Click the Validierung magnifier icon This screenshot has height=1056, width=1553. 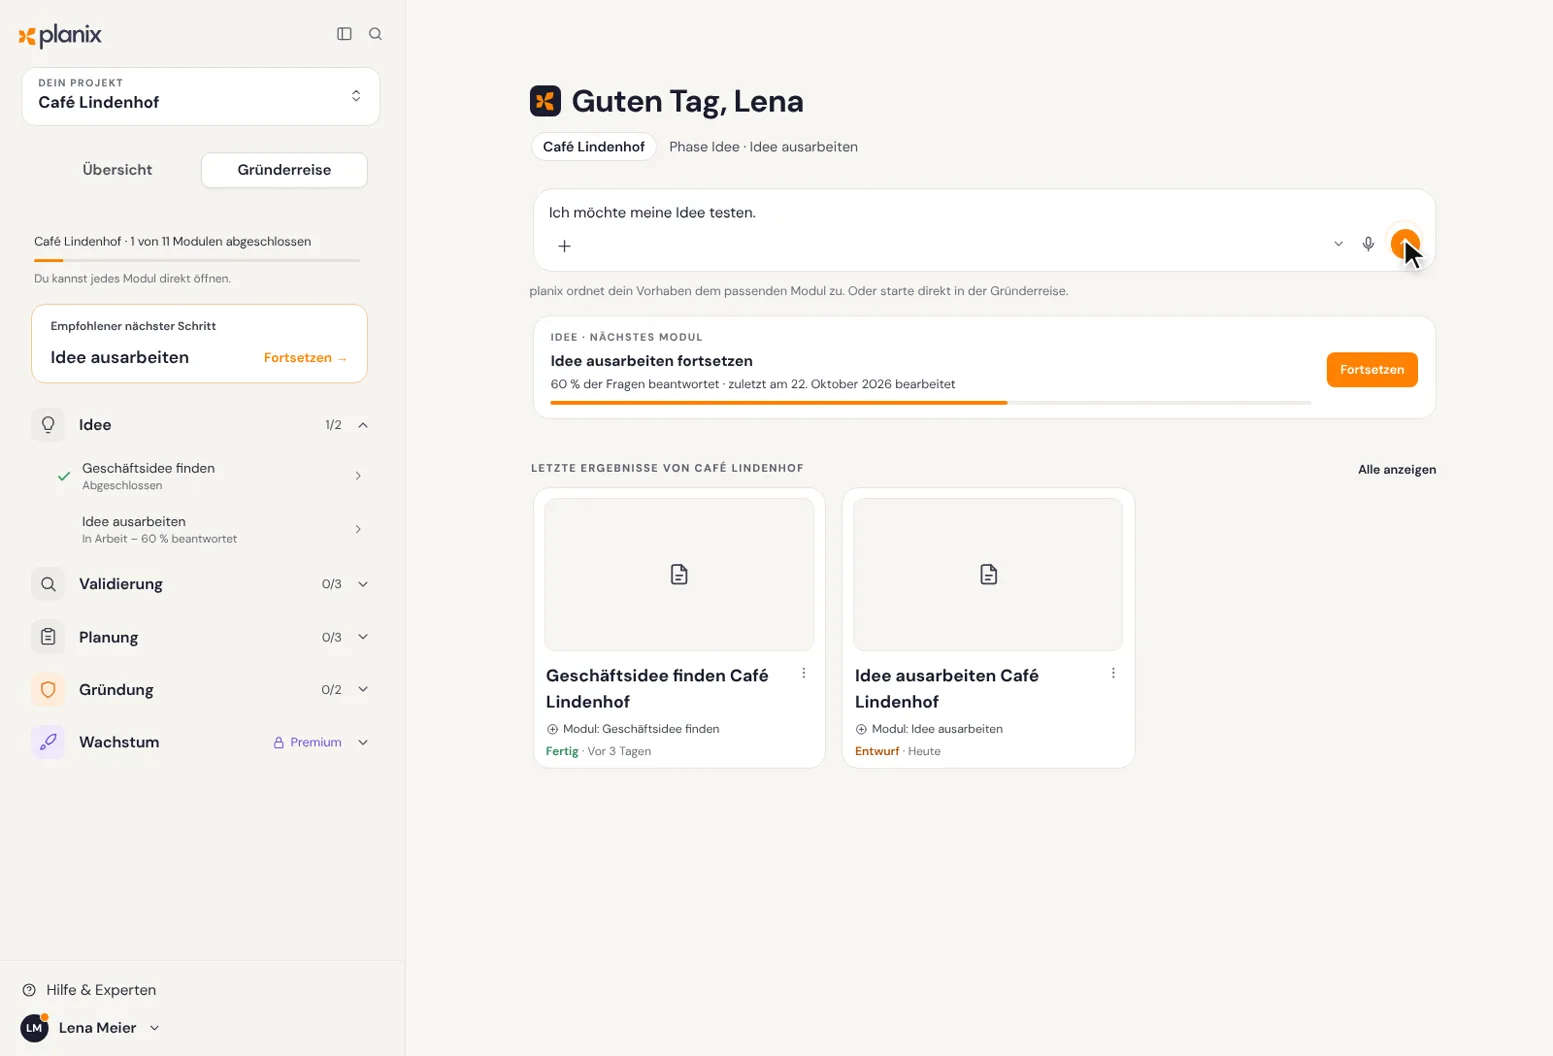point(48,584)
